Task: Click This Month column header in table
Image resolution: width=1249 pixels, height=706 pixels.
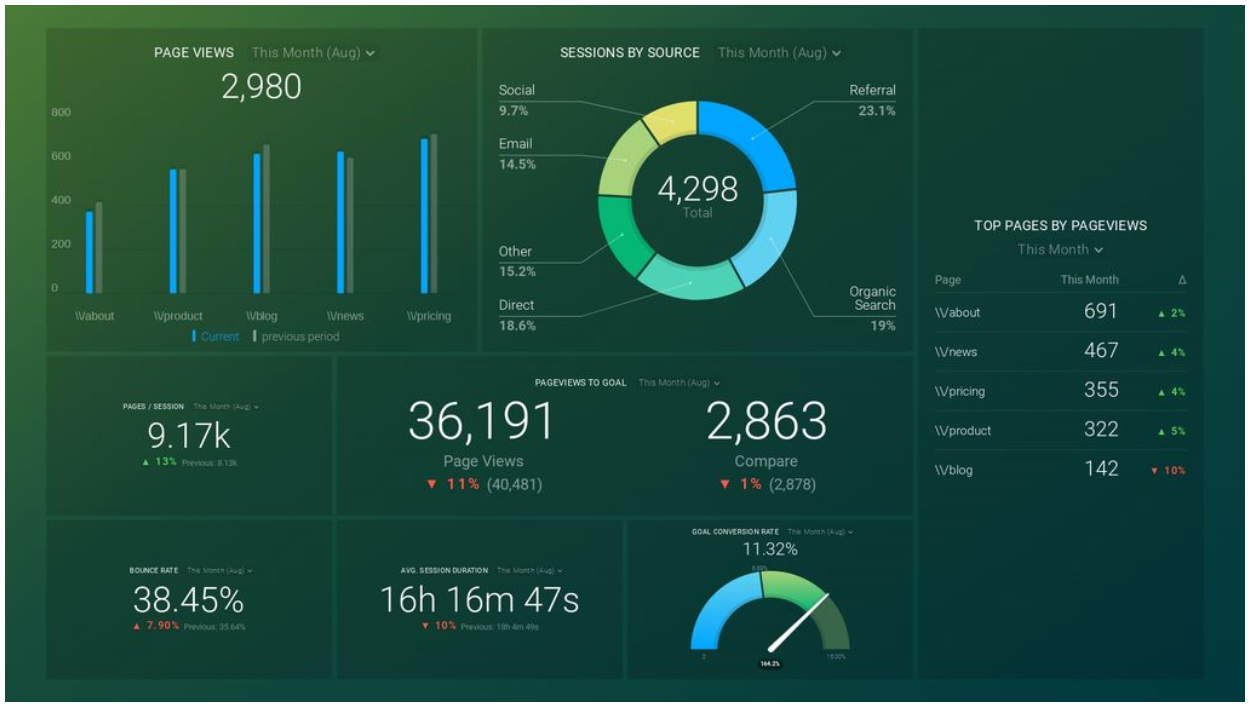Action: (x=1089, y=280)
